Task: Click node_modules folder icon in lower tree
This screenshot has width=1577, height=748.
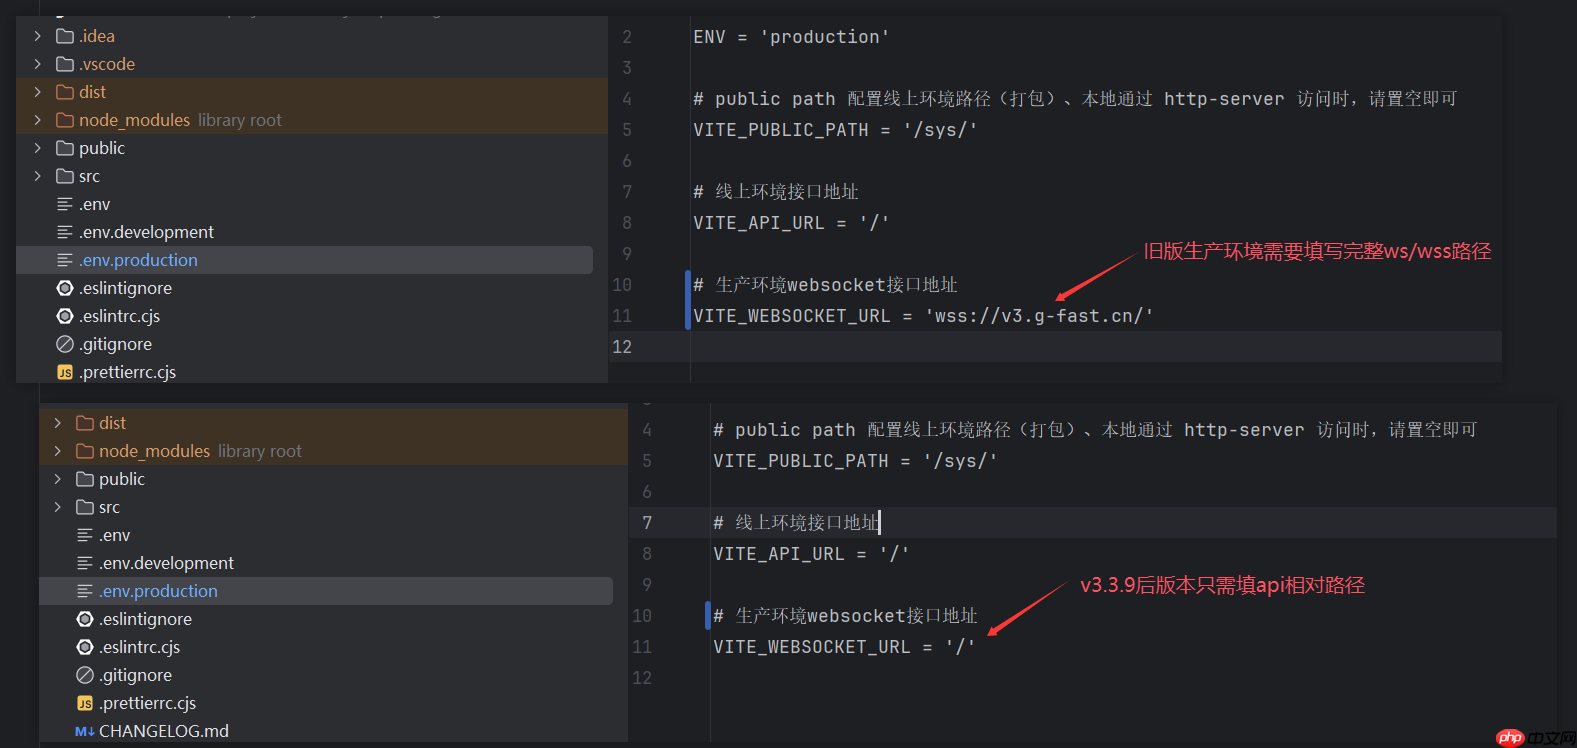Action: (x=85, y=451)
